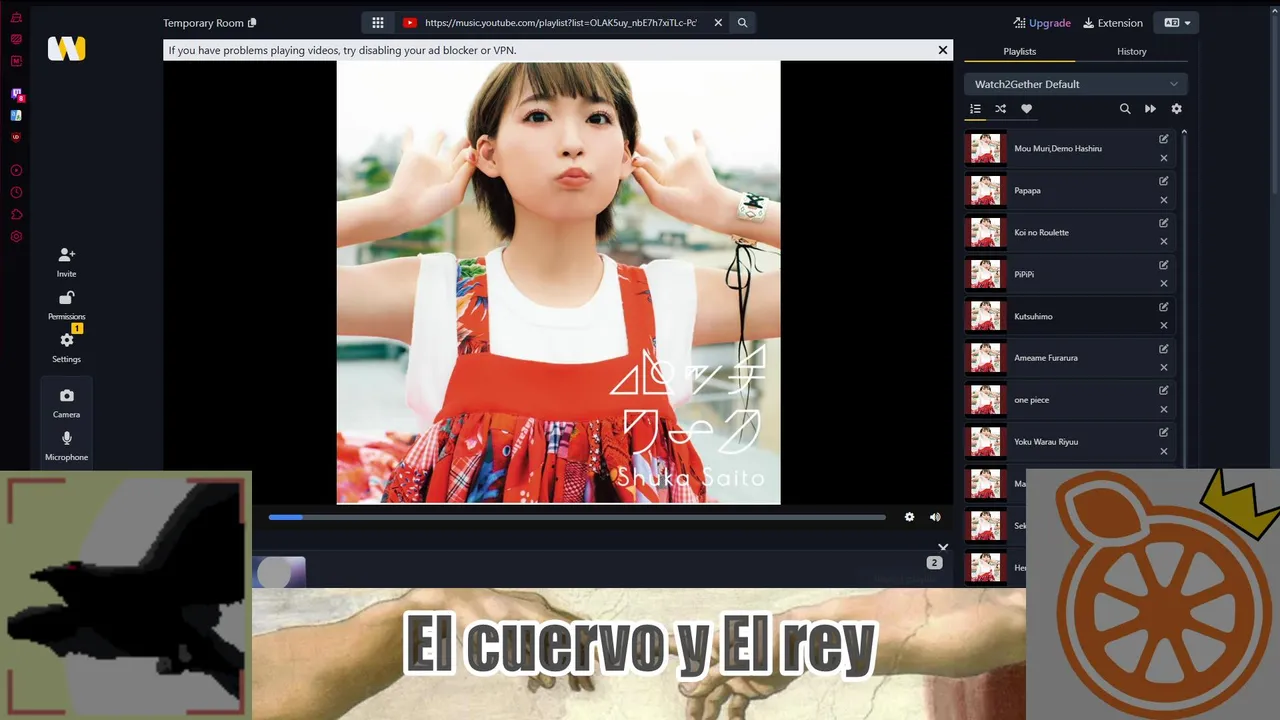Edit the Ameame Furarura entry
This screenshot has width=1280, height=720.
point(1163,349)
